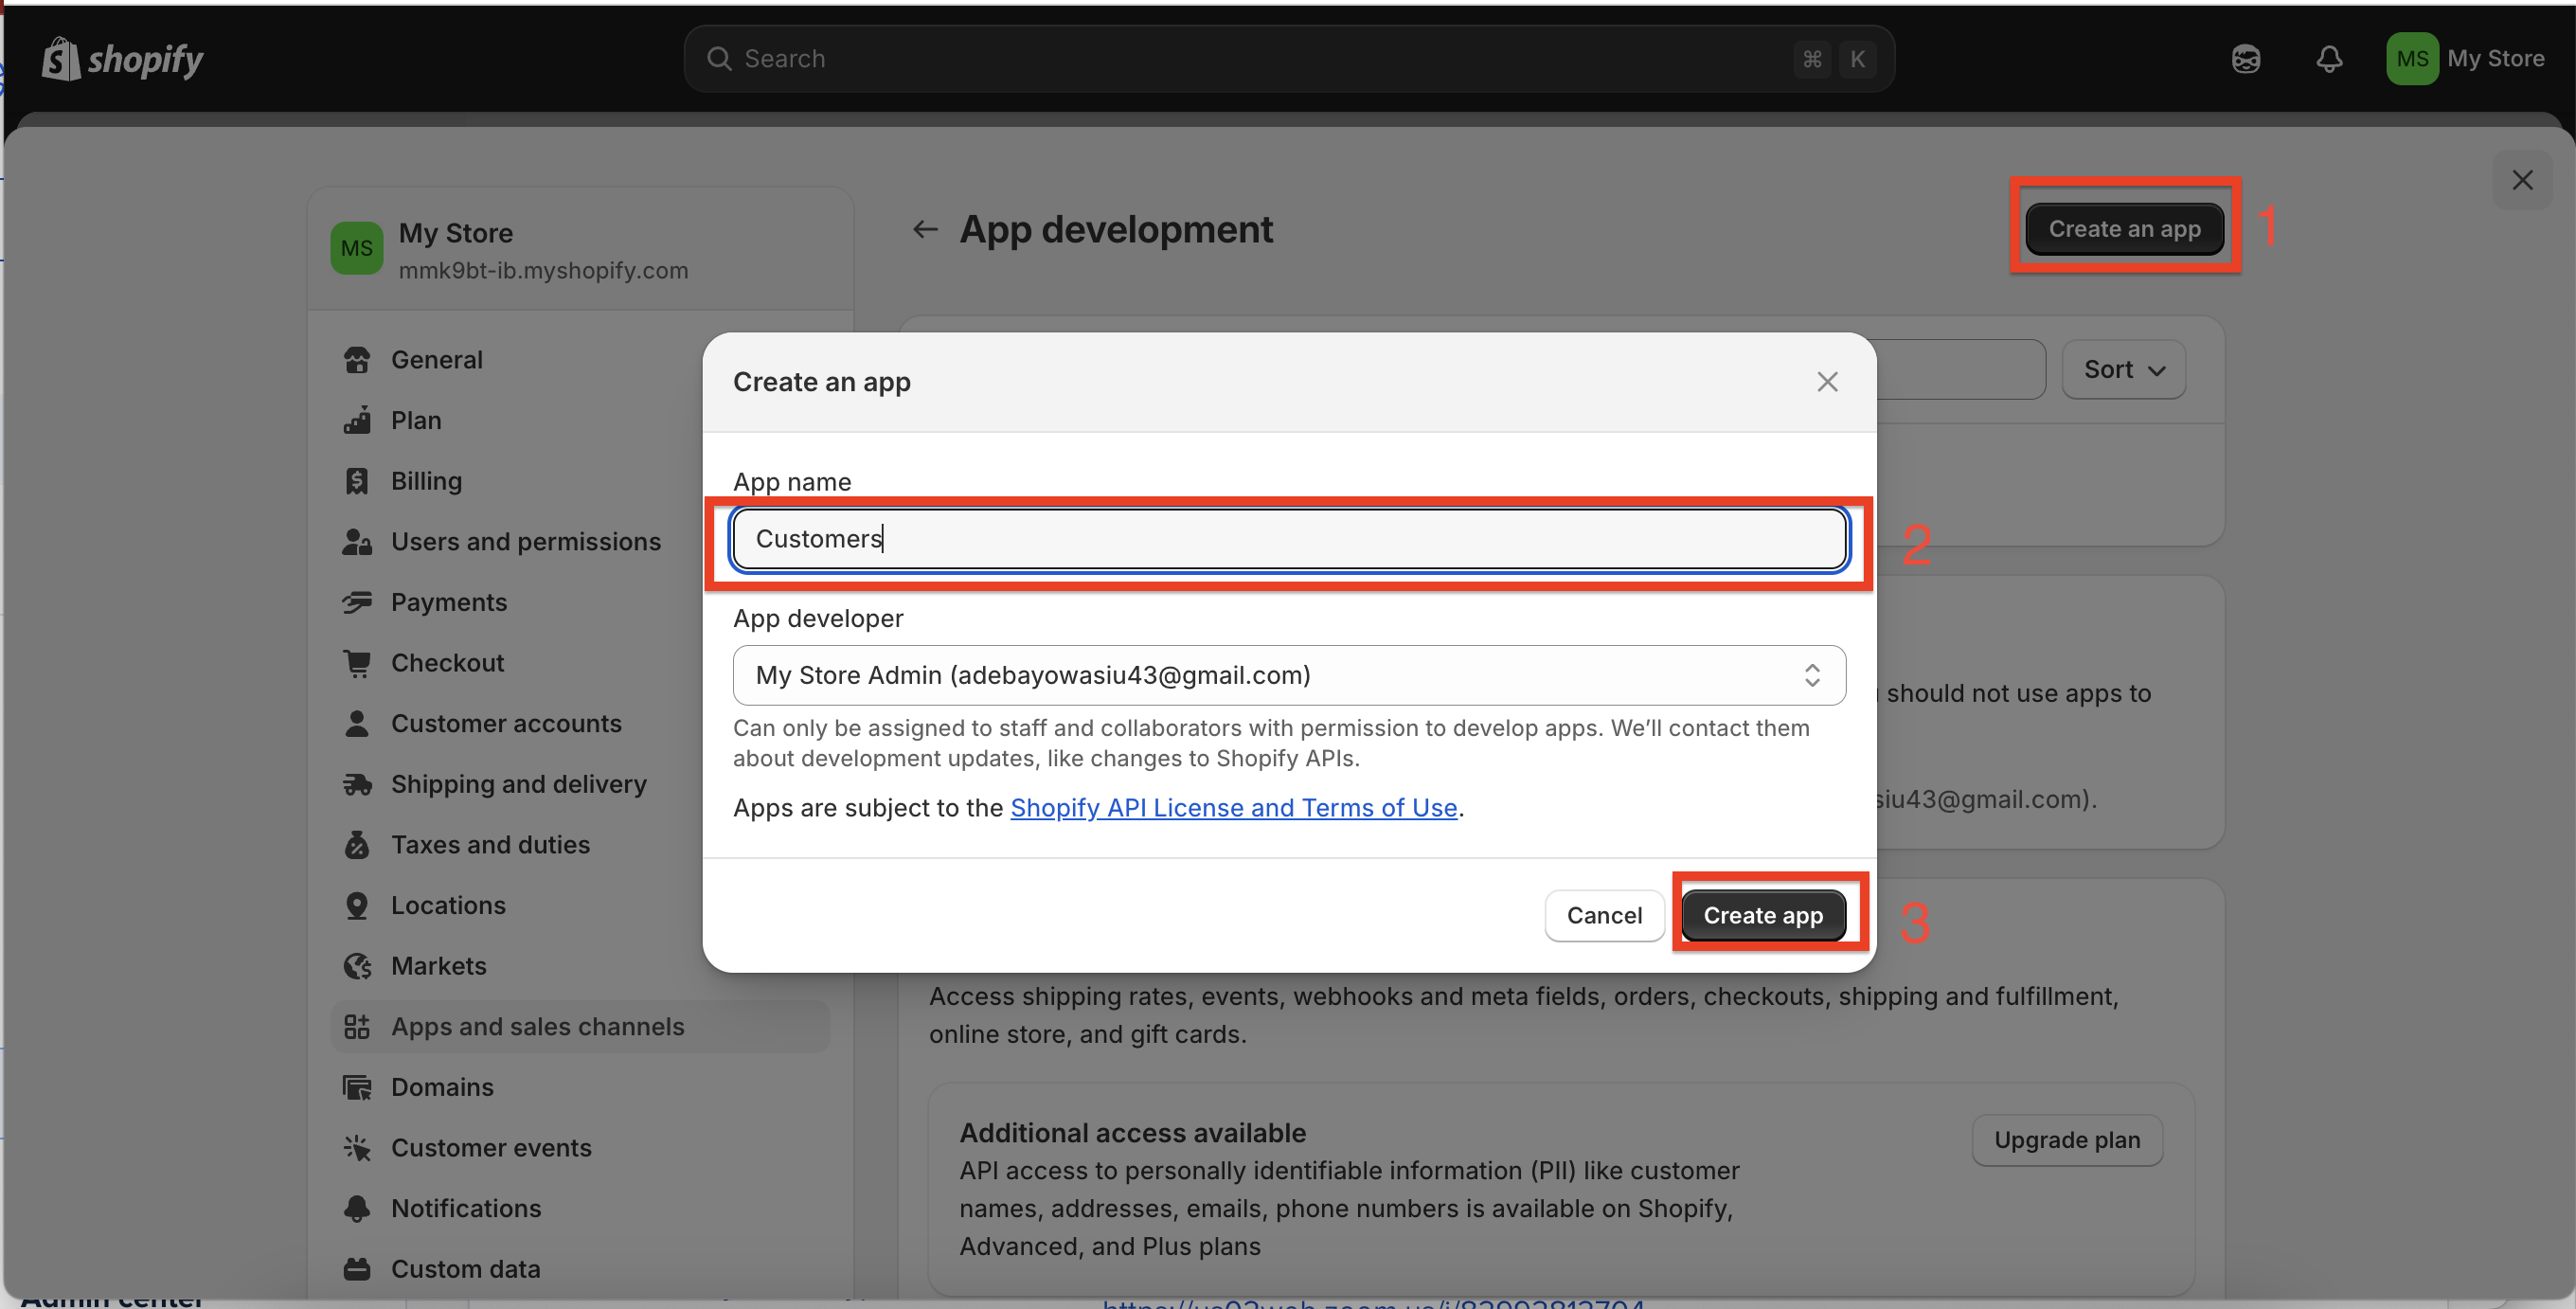Click the back arrow beside App development
The height and width of the screenshot is (1309, 2576).
click(x=925, y=230)
